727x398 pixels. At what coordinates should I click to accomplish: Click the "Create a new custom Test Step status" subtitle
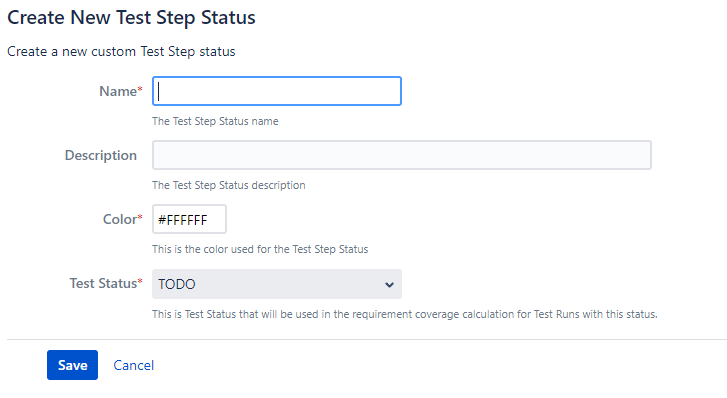(x=121, y=51)
